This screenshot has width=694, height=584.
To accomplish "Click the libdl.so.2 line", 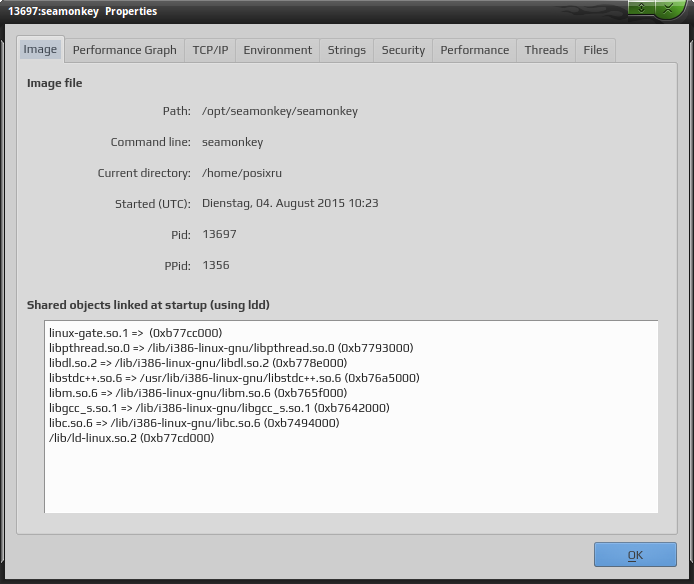I will coord(198,363).
